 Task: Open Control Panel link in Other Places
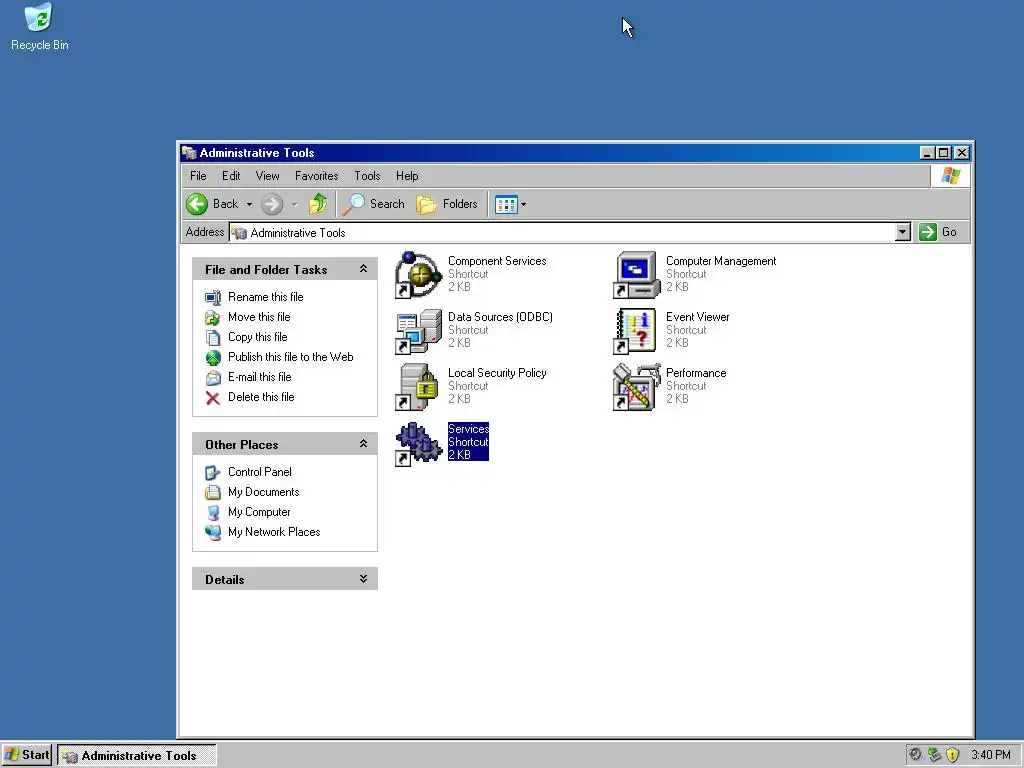(259, 472)
